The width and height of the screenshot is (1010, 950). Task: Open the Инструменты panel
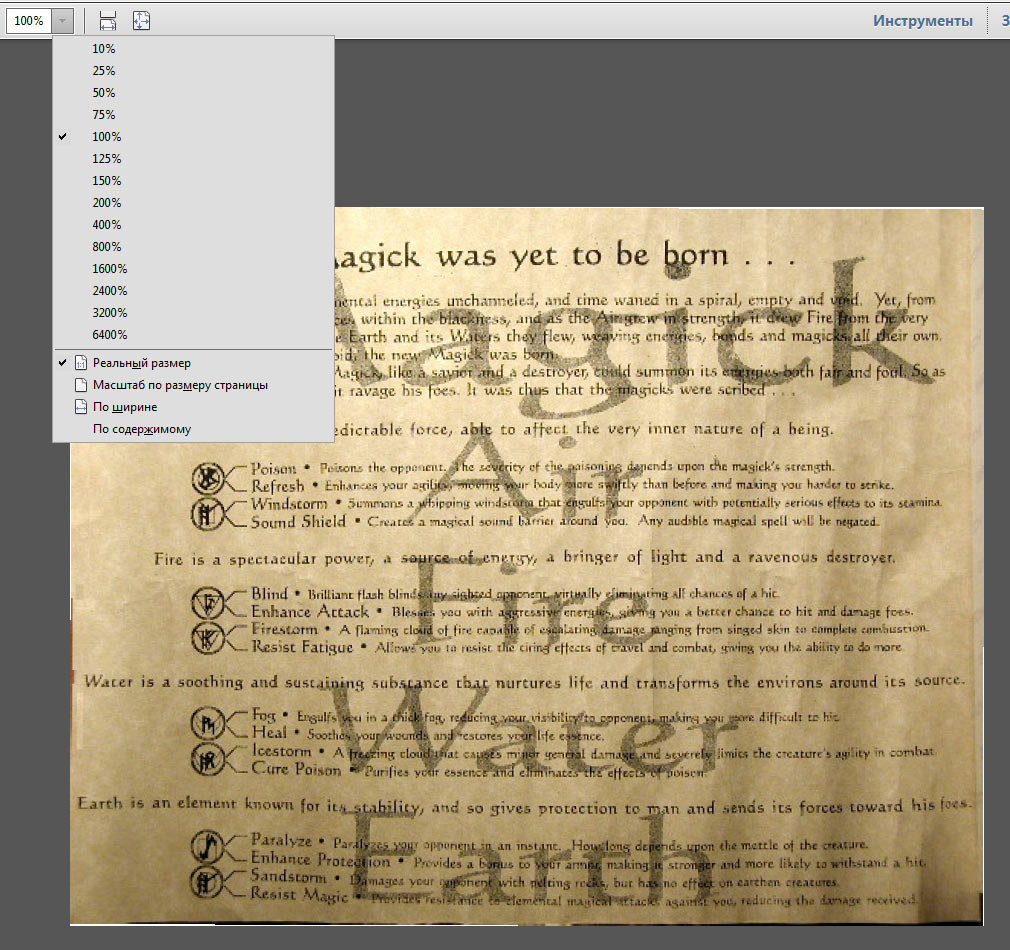tap(922, 20)
